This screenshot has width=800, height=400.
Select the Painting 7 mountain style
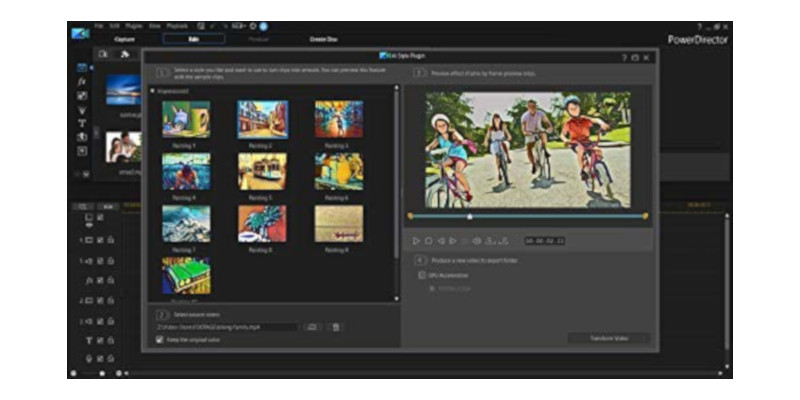pyautogui.click(x=186, y=223)
